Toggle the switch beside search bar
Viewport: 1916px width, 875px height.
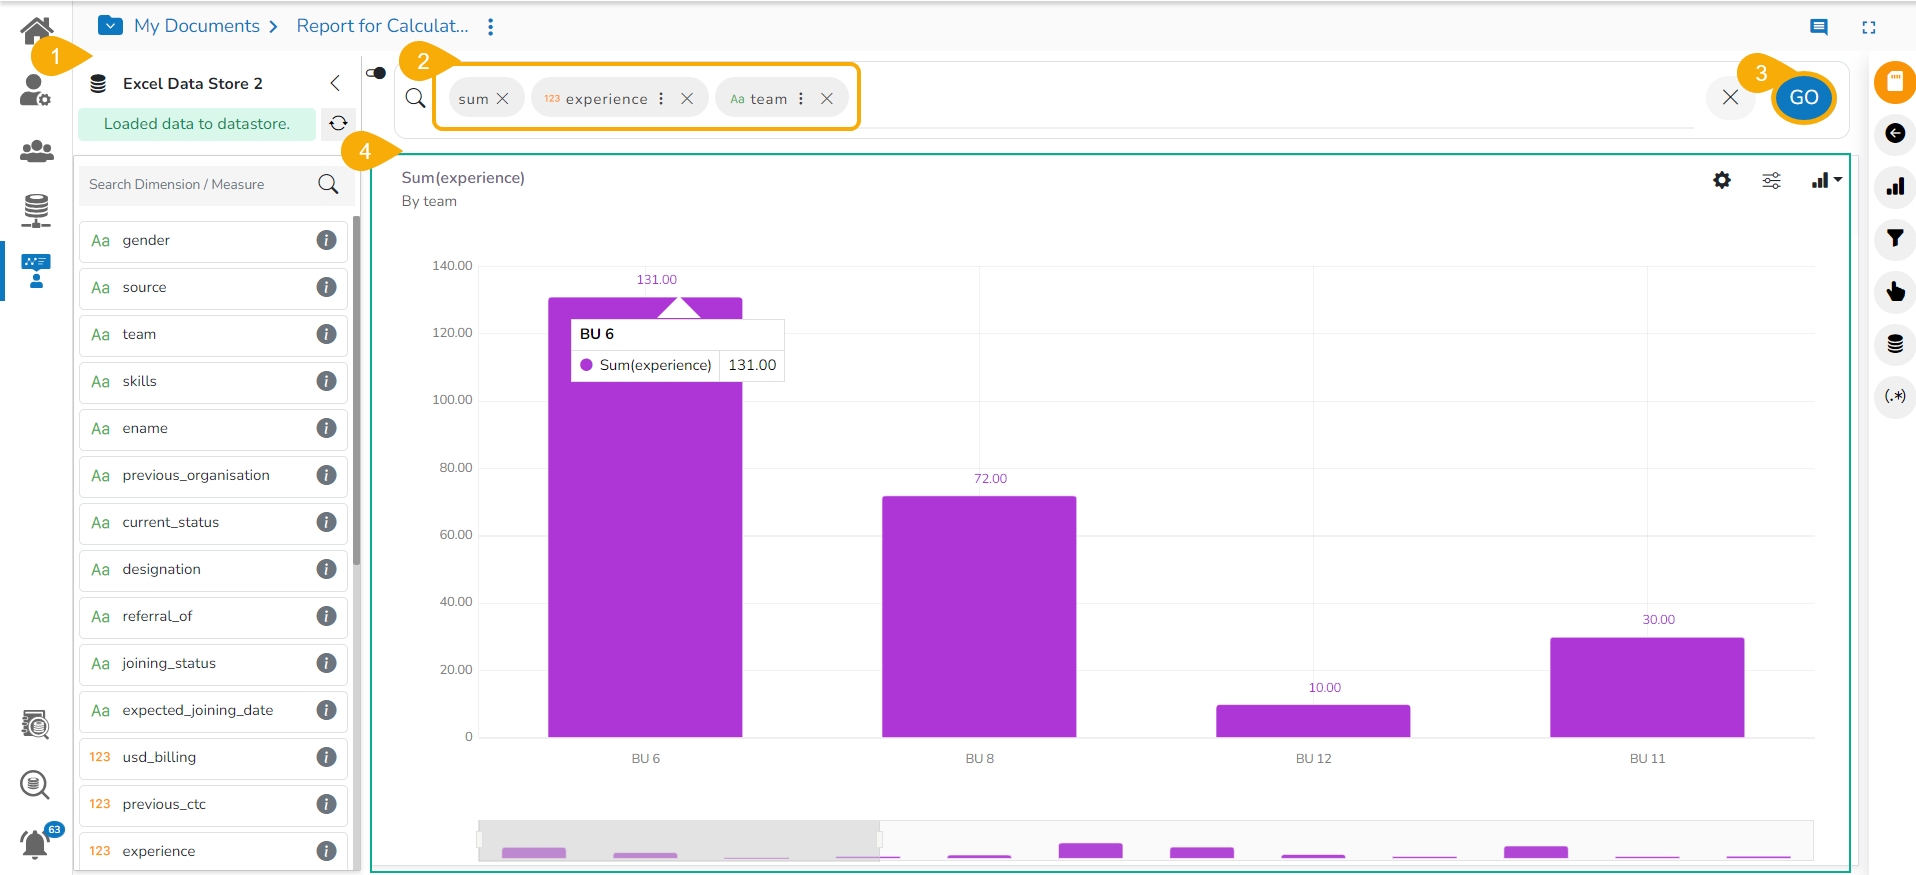point(376,73)
